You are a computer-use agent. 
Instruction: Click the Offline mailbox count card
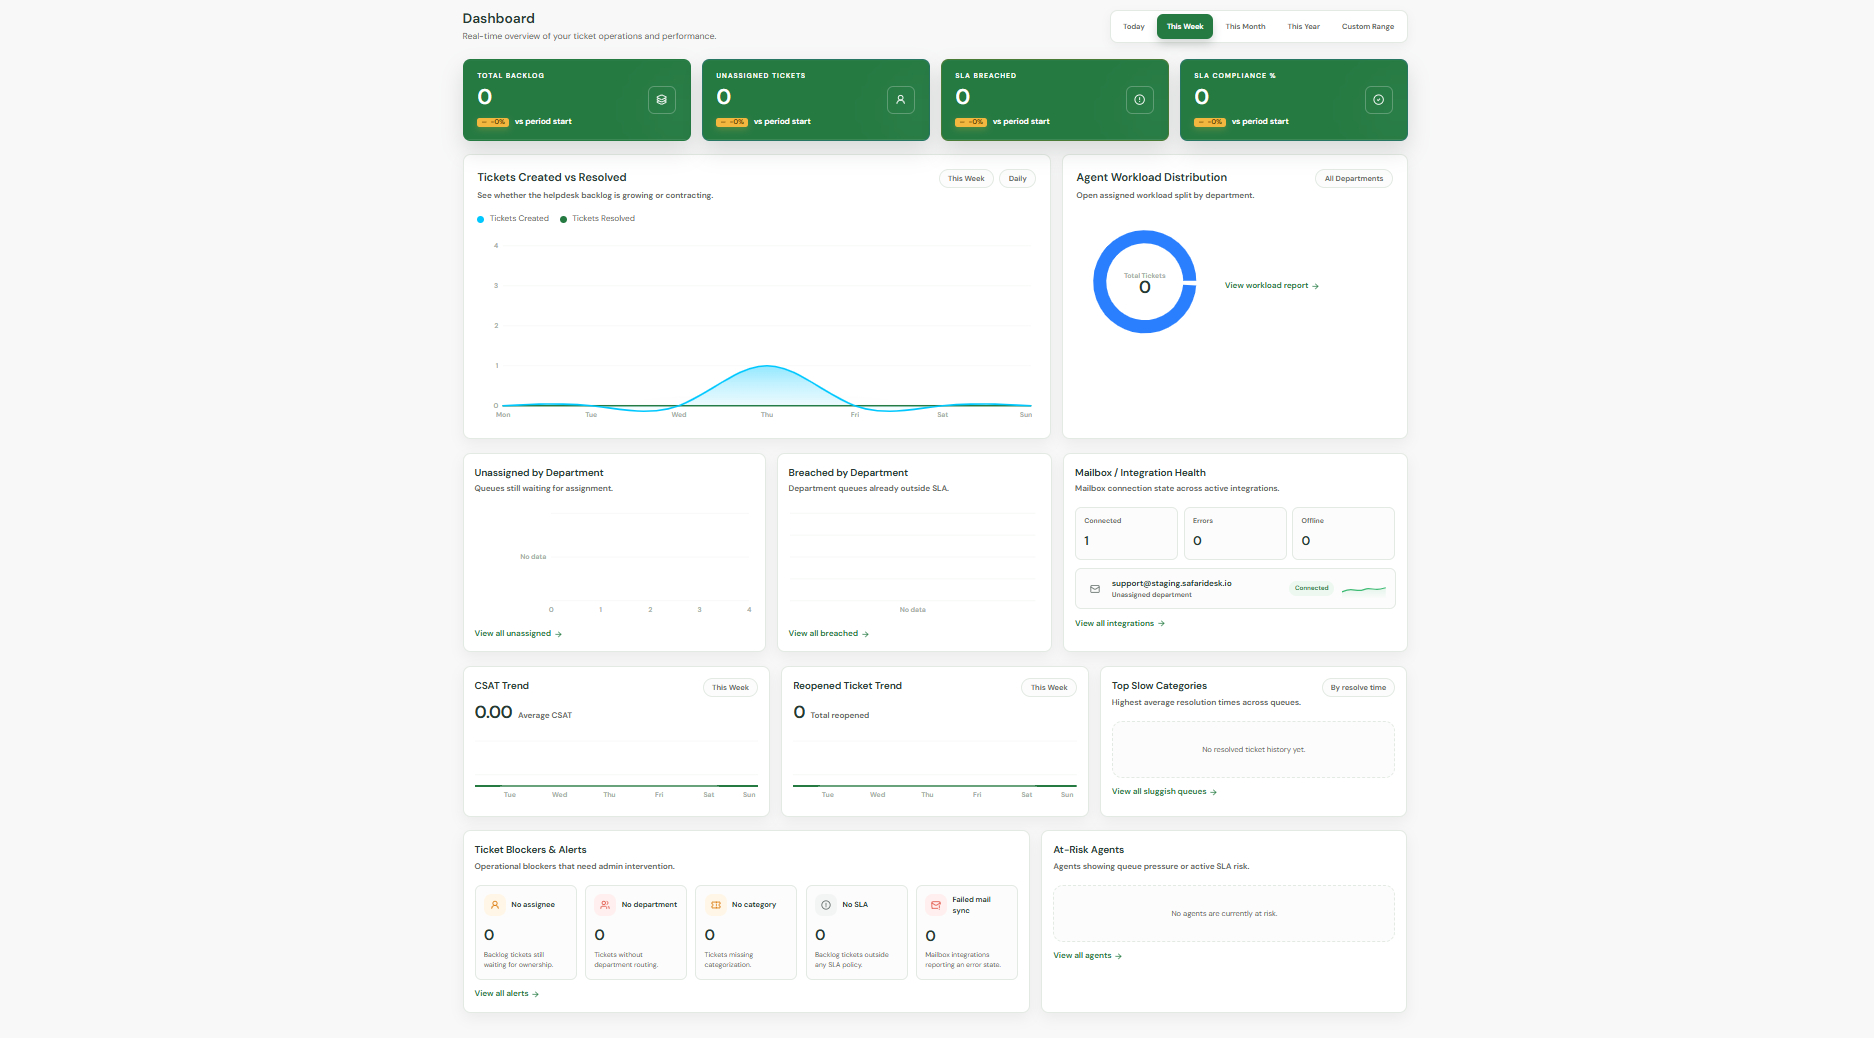click(x=1343, y=533)
